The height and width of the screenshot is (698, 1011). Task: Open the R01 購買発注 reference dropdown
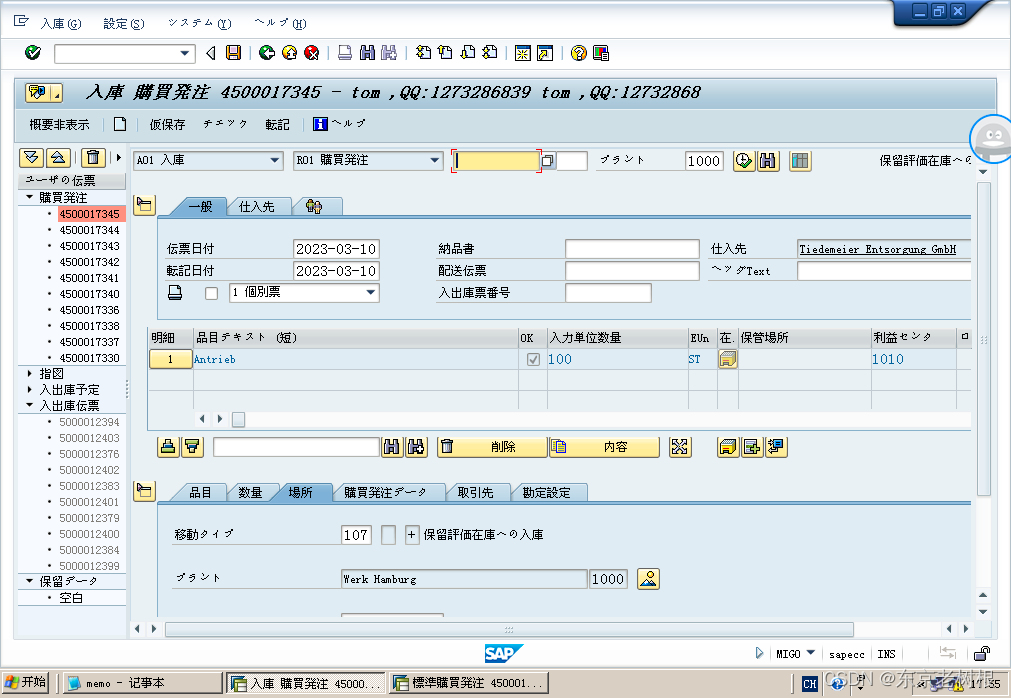[437, 159]
